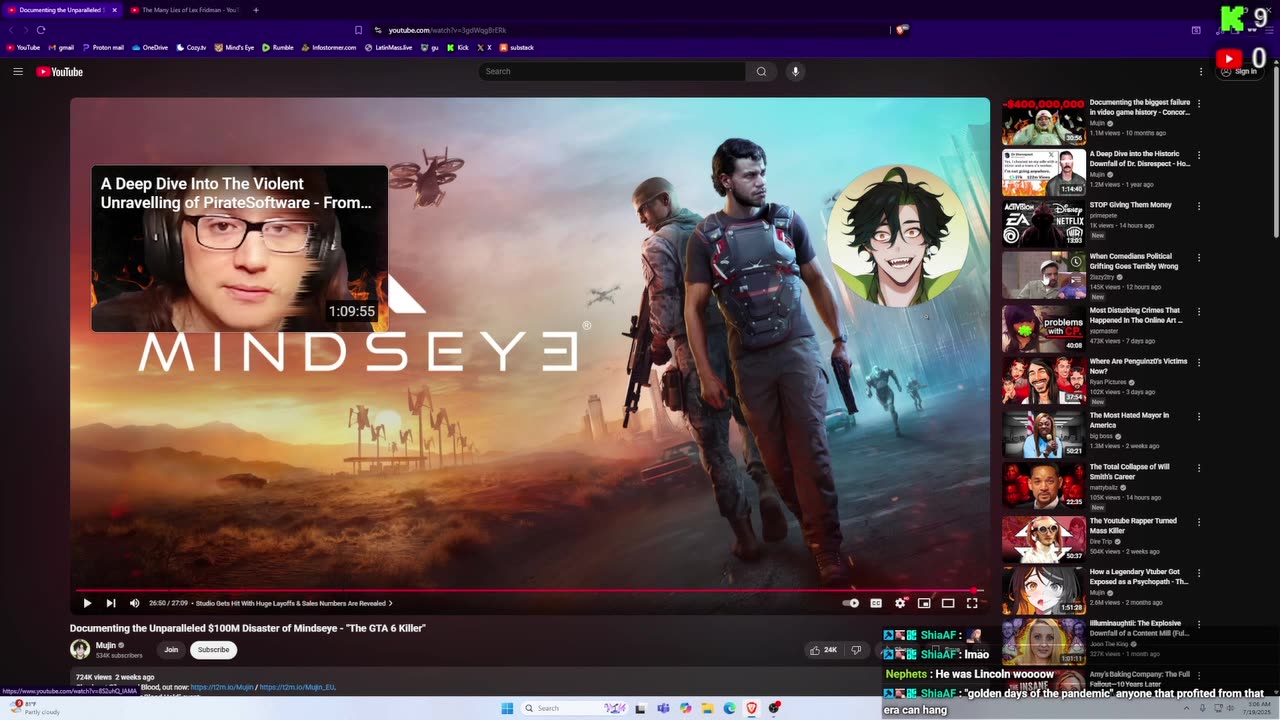Click the youtube.com address bar URL
The height and width of the screenshot is (720, 1280).
pos(447,30)
